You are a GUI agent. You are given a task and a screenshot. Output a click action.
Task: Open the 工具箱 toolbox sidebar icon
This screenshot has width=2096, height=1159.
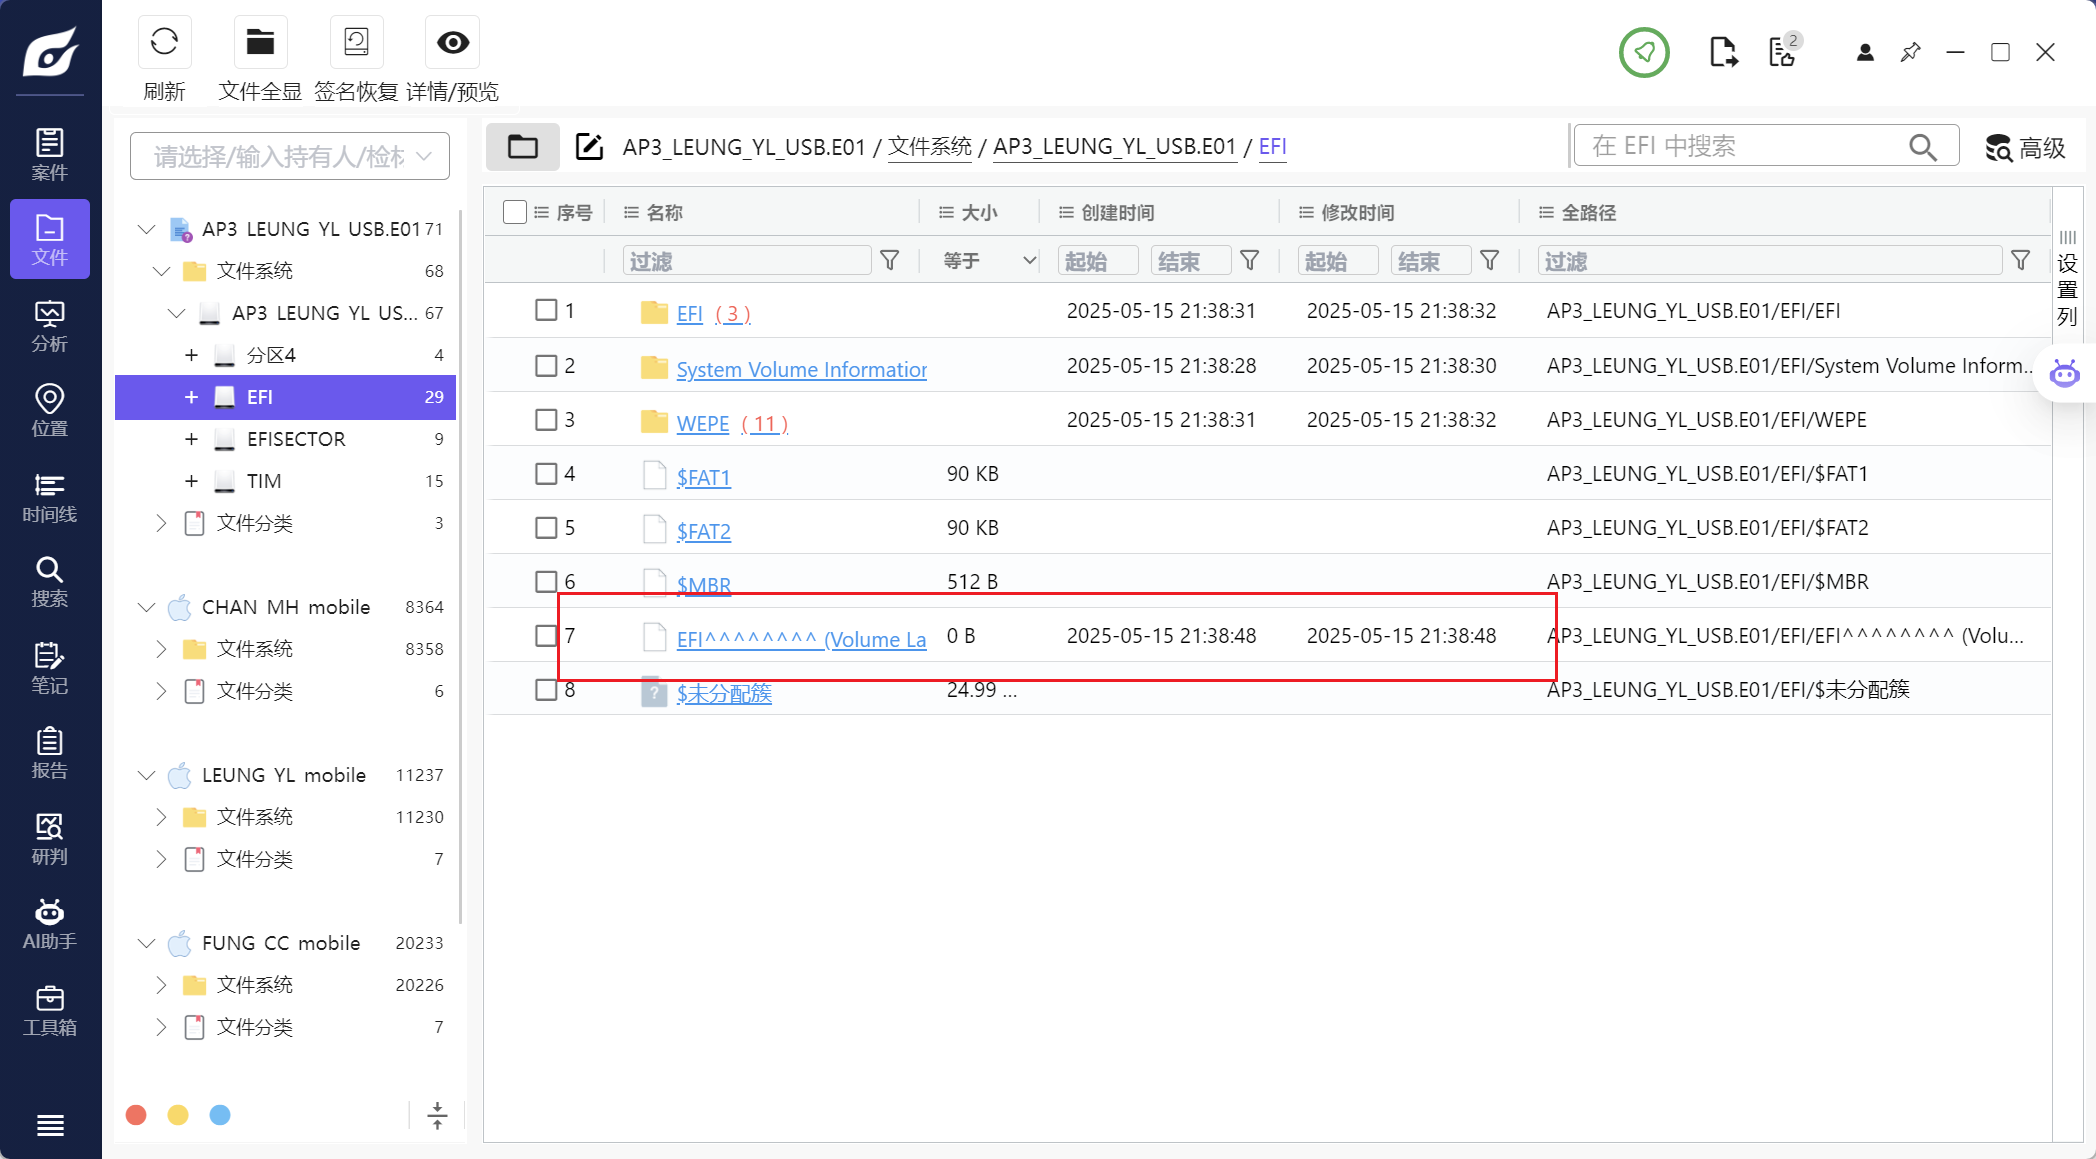[x=49, y=1010]
